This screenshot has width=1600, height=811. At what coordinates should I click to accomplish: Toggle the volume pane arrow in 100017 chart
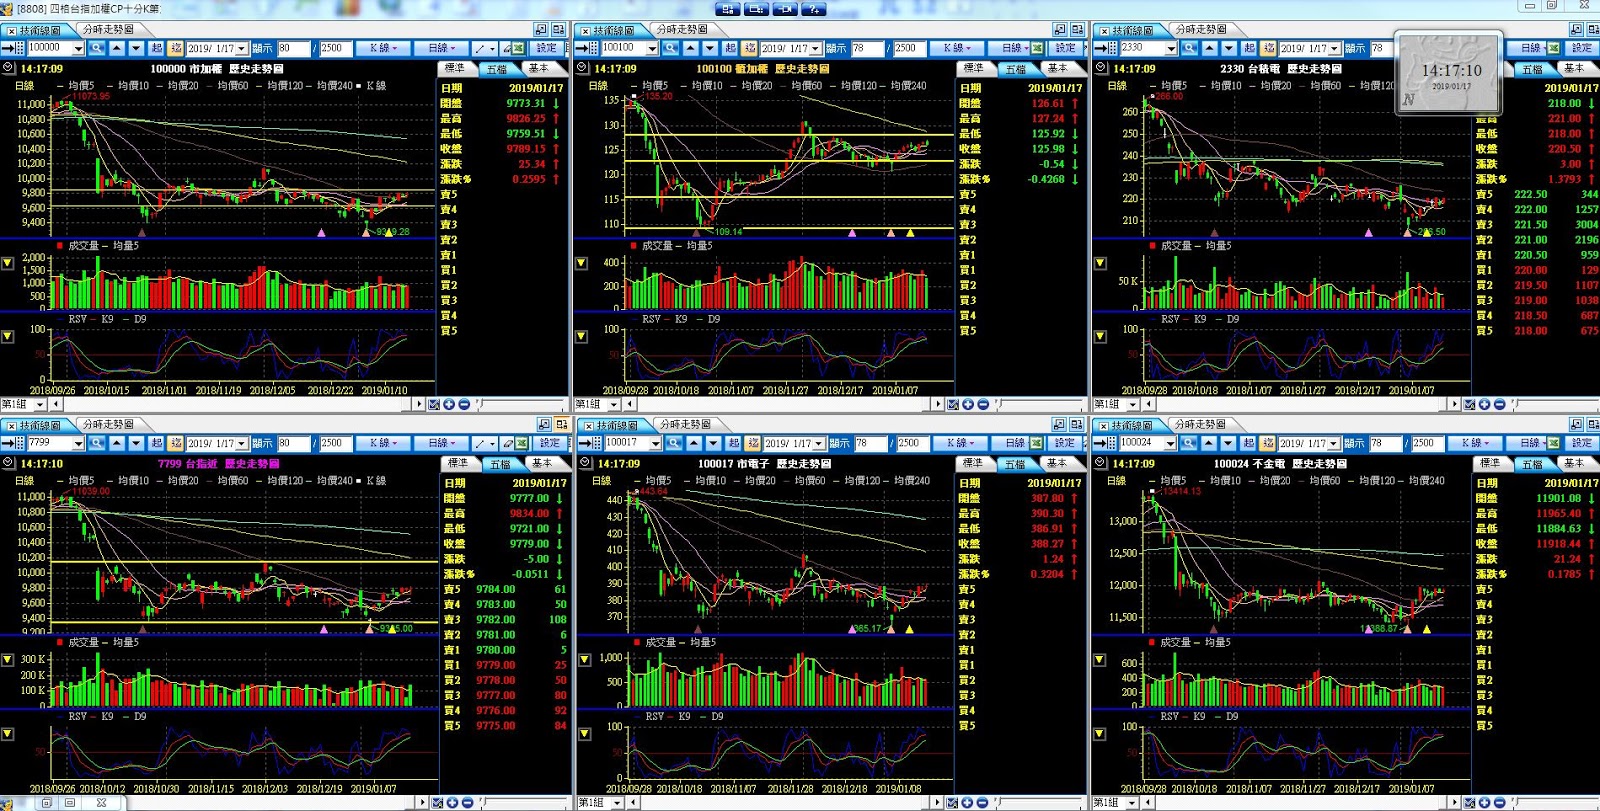(x=585, y=660)
